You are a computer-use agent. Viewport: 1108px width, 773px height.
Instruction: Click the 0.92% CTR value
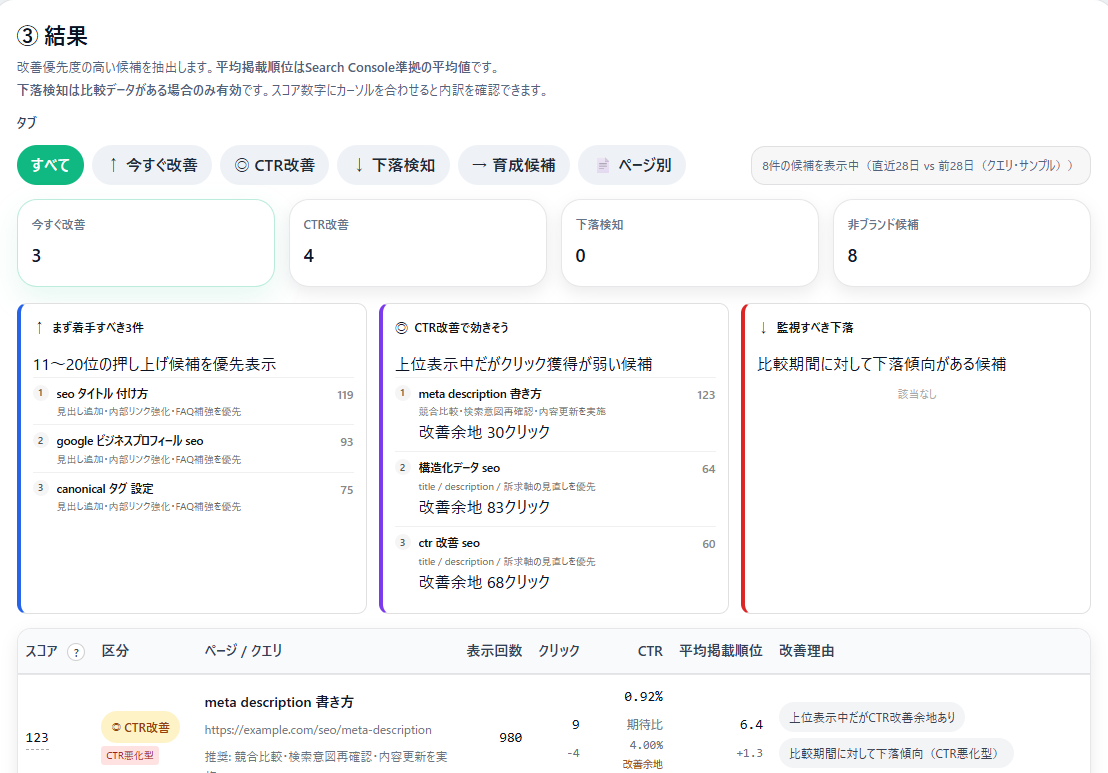point(643,697)
